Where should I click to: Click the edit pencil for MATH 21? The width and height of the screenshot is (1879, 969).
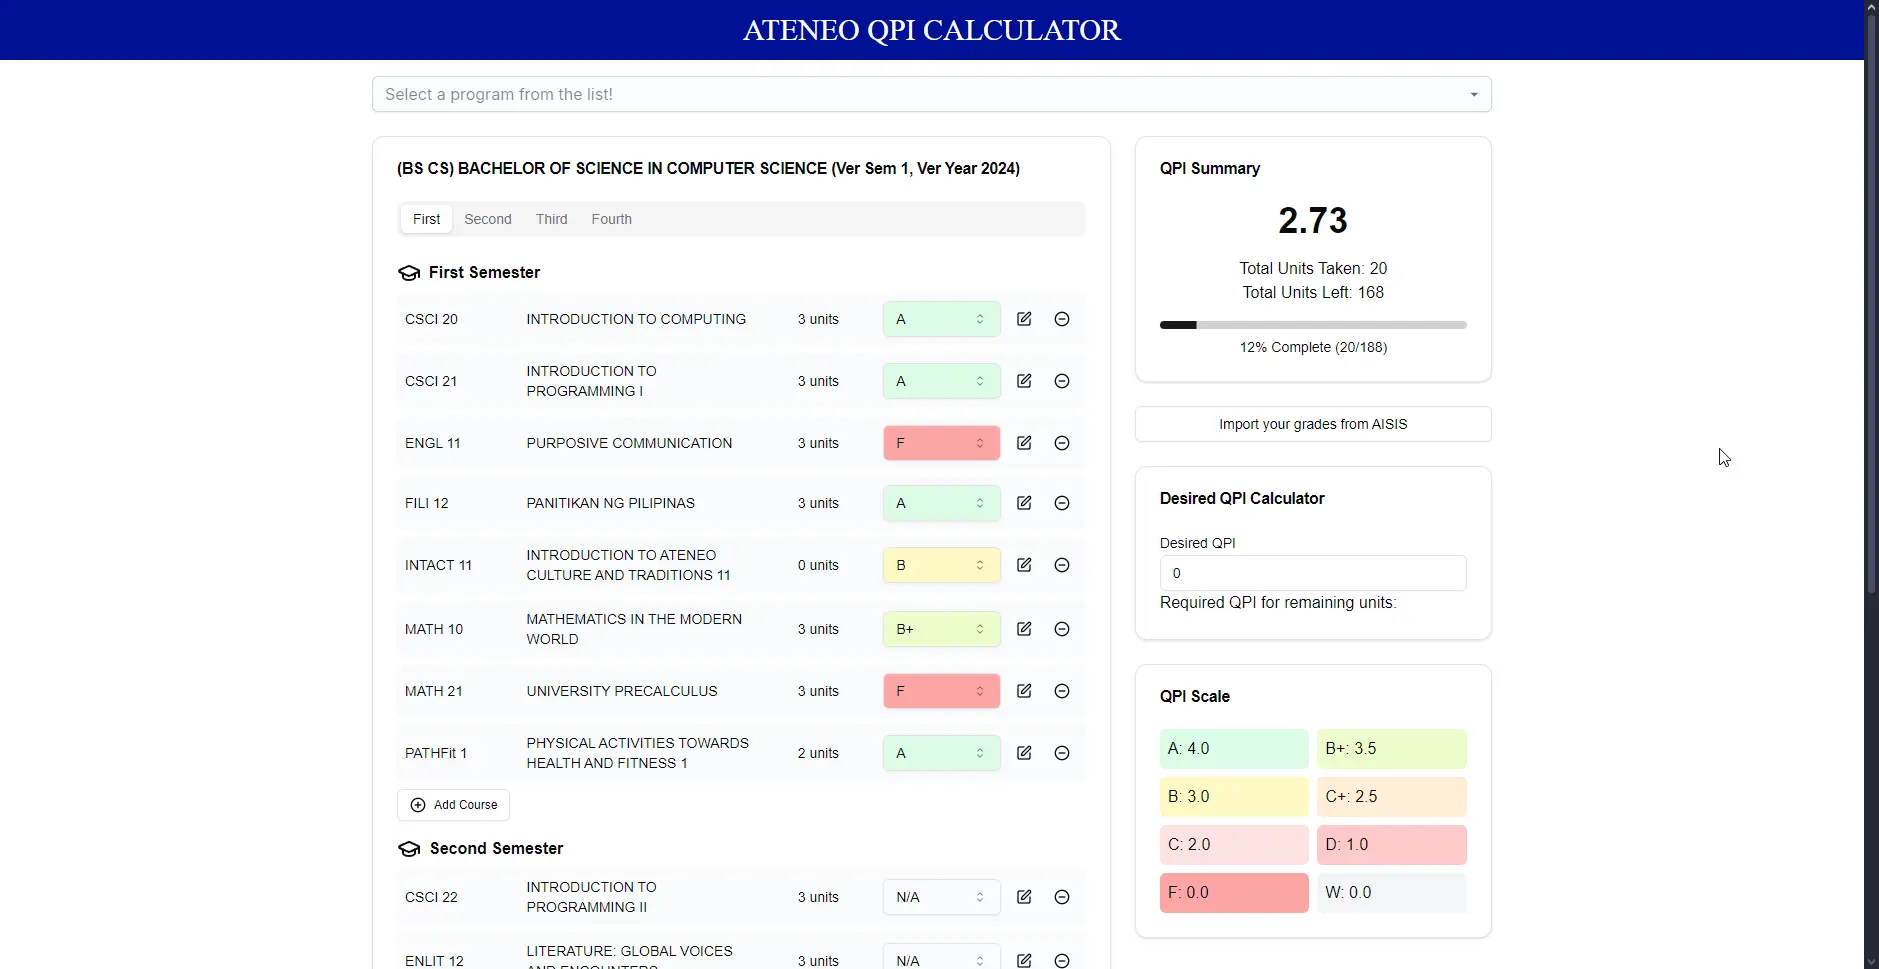pyautogui.click(x=1024, y=690)
